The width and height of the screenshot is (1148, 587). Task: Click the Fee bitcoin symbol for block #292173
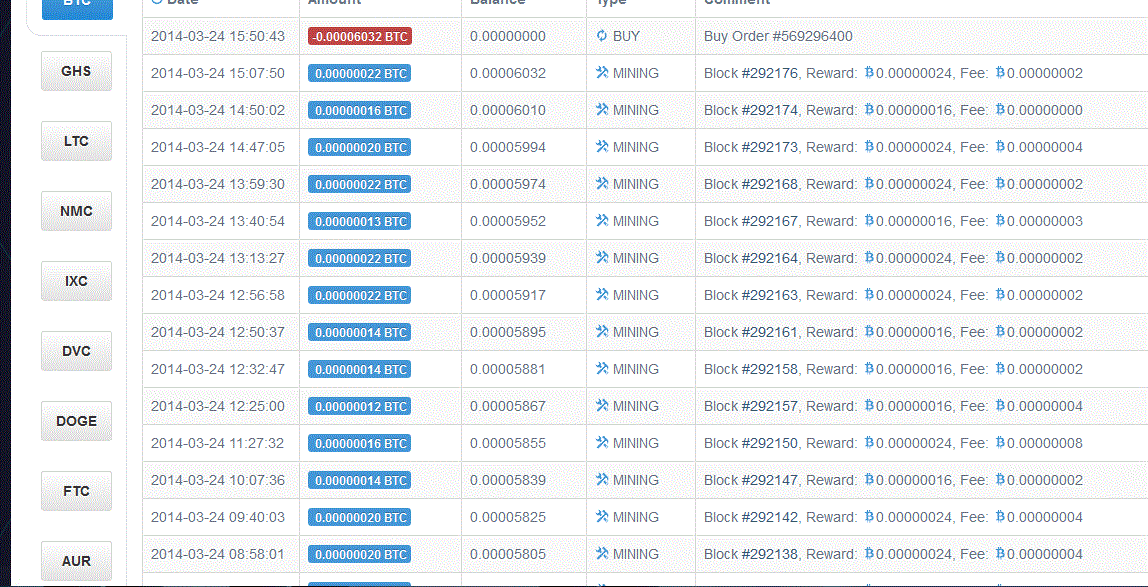pyautogui.click(x=1000, y=146)
